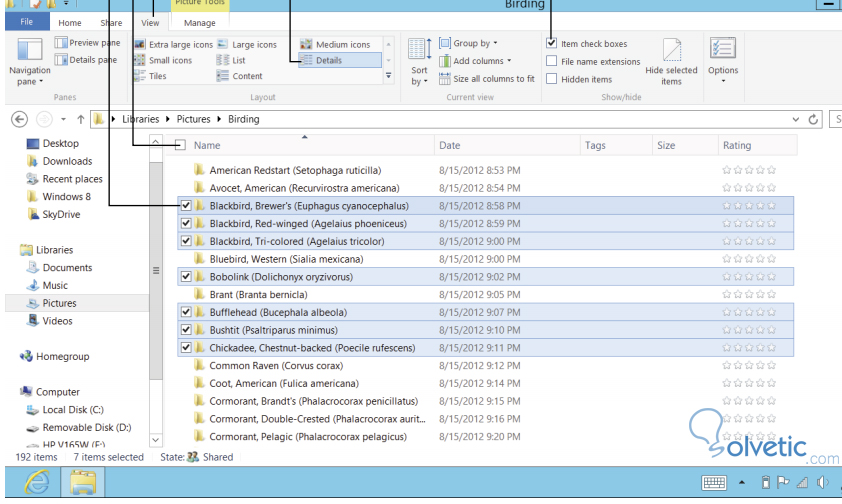Choose Large icons layout
The height and width of the screenshot is (504, 842).
point(247,45)
